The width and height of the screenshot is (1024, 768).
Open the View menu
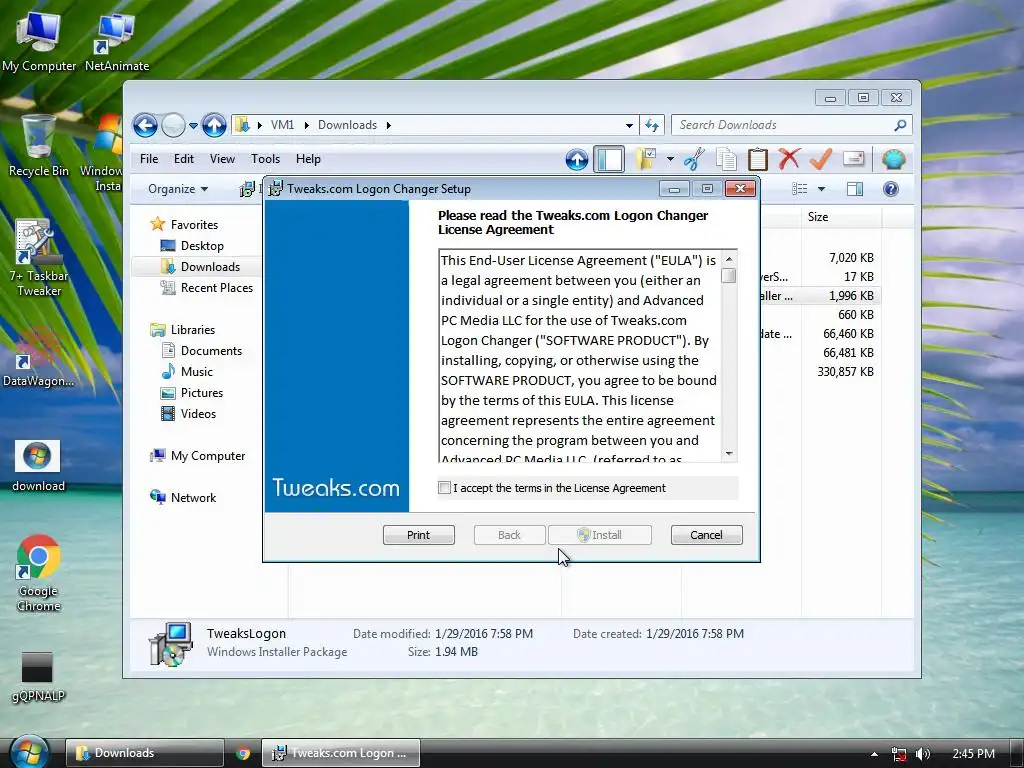[222, 159]
